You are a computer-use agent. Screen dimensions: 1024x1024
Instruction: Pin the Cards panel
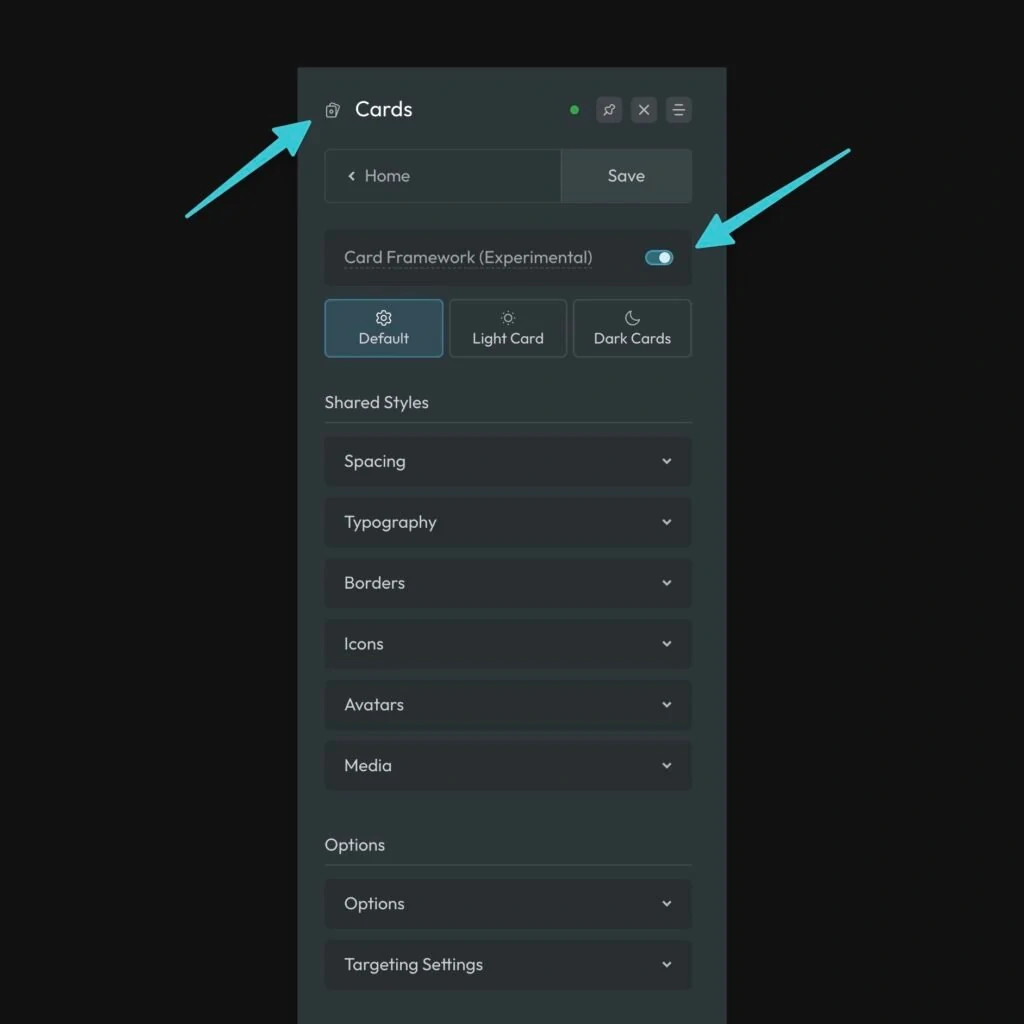609,110
